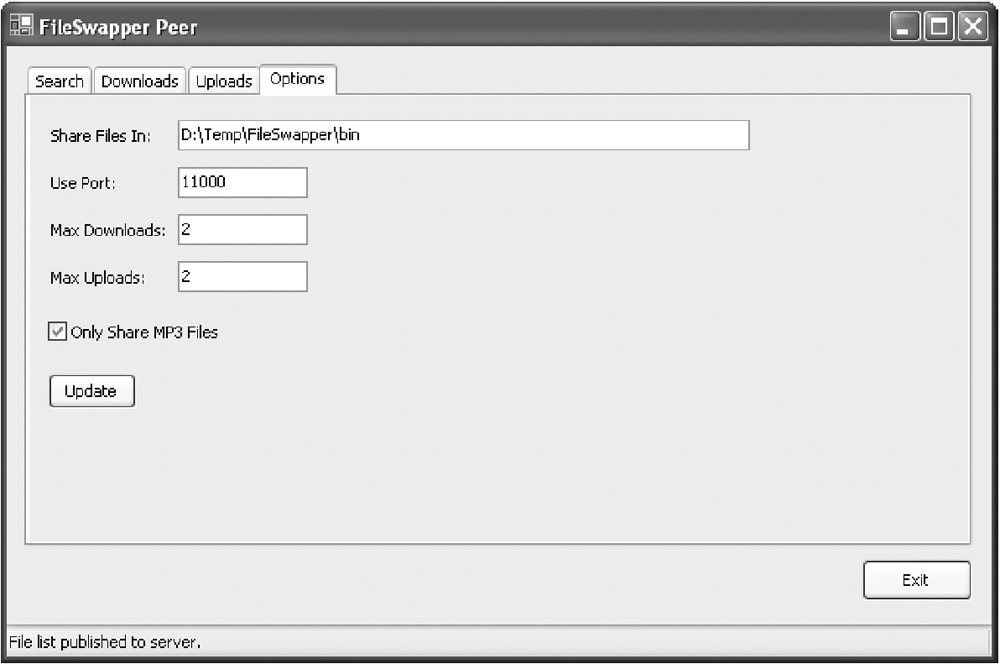Select the Options tab
The height and width of the screenshot is (664, 1000).
pos(298,79)
